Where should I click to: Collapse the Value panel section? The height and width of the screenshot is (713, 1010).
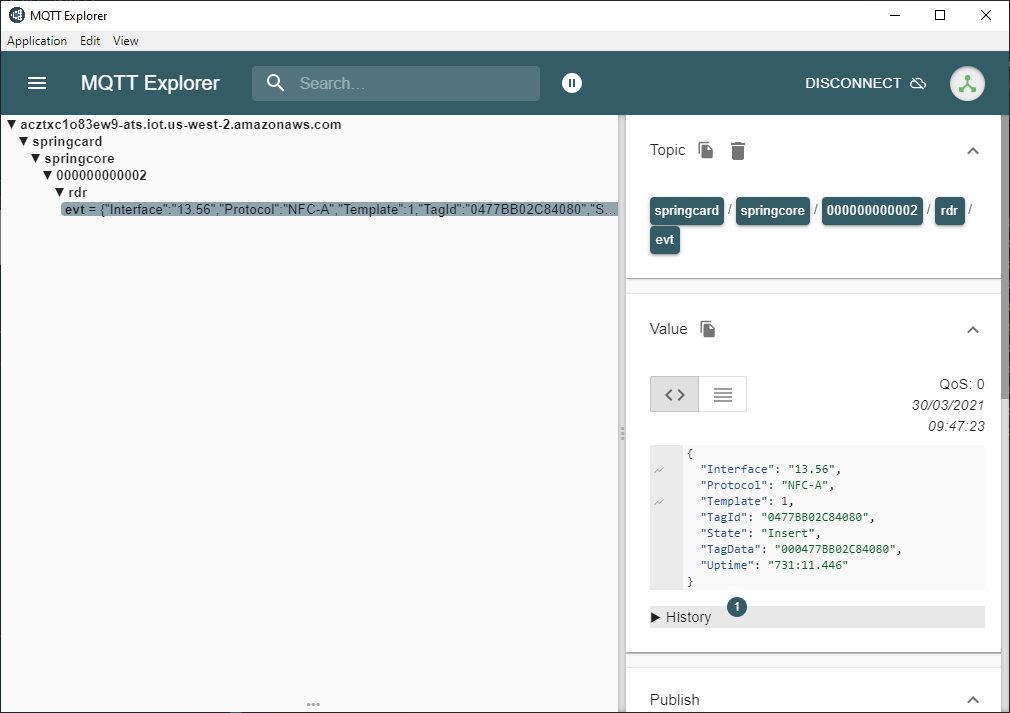coord(973,330)
